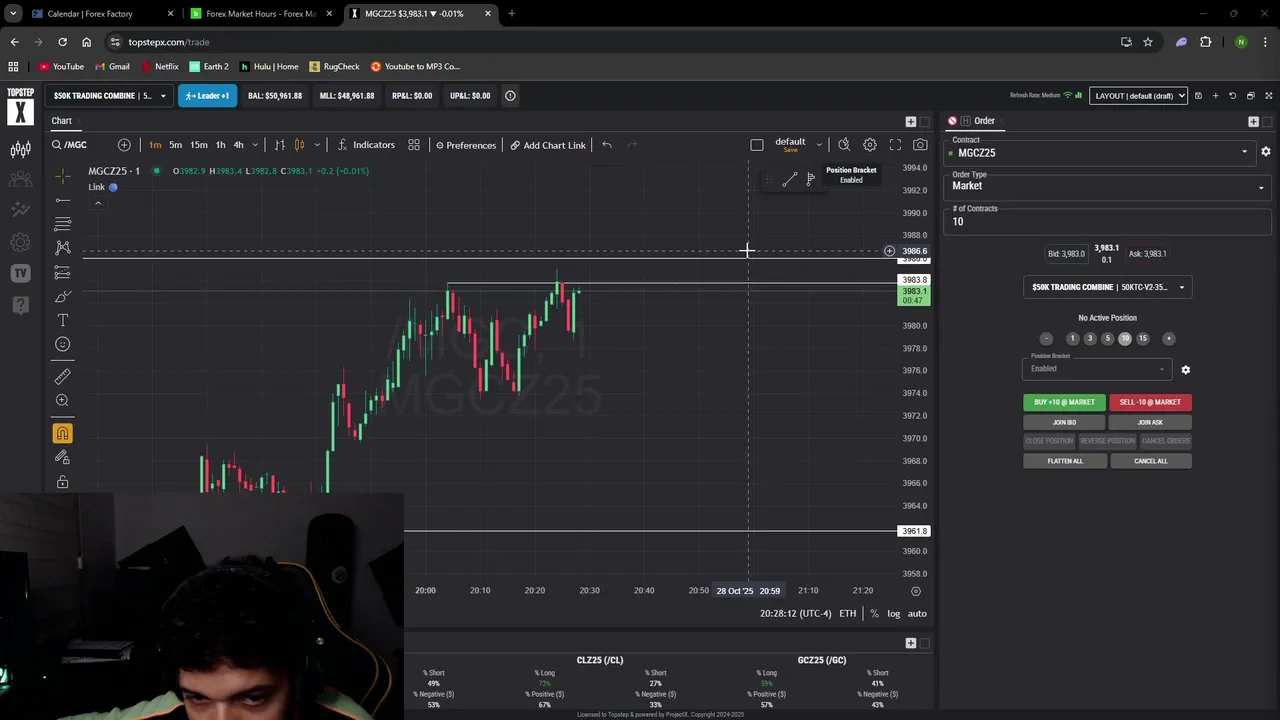Open indicator templates grid icon
The width and height of the screenshot is (1280, 720).
pos(414,145)
